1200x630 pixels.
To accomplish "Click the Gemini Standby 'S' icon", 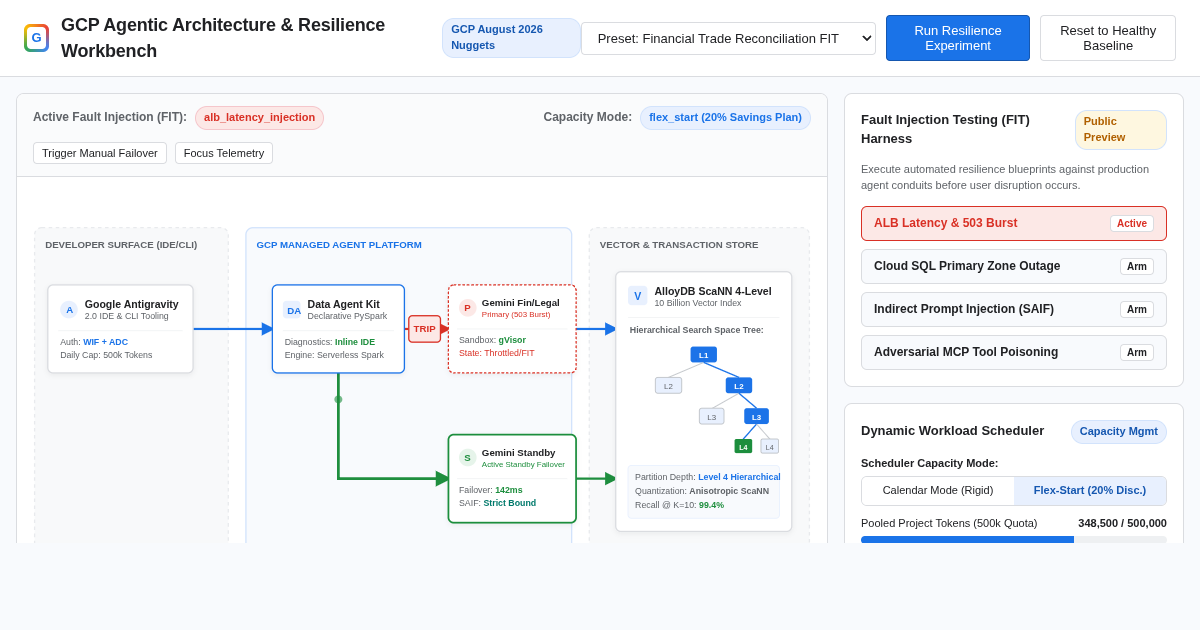I will pos(467,458).
